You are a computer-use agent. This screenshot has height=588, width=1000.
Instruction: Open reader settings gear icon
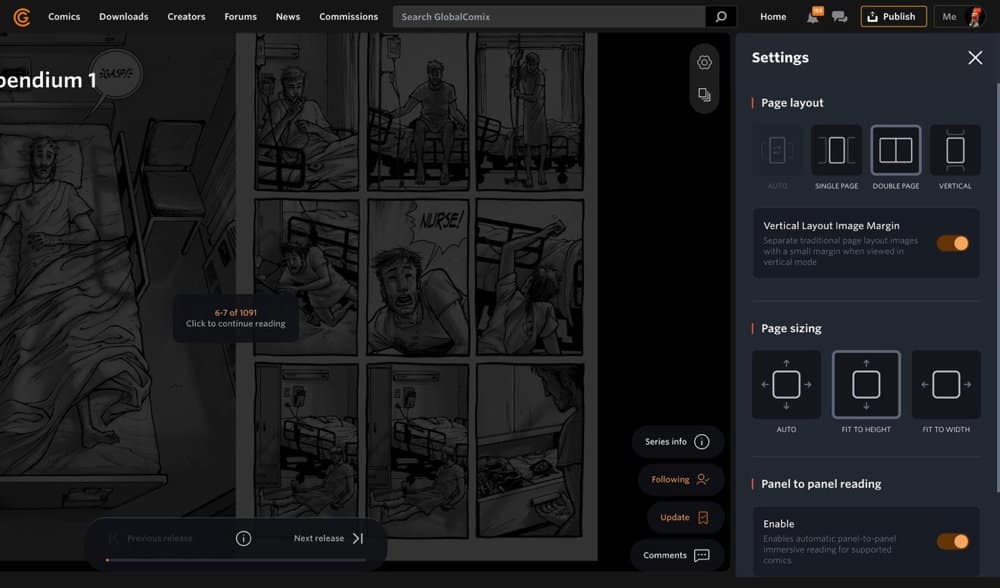[x=704, y=62]
